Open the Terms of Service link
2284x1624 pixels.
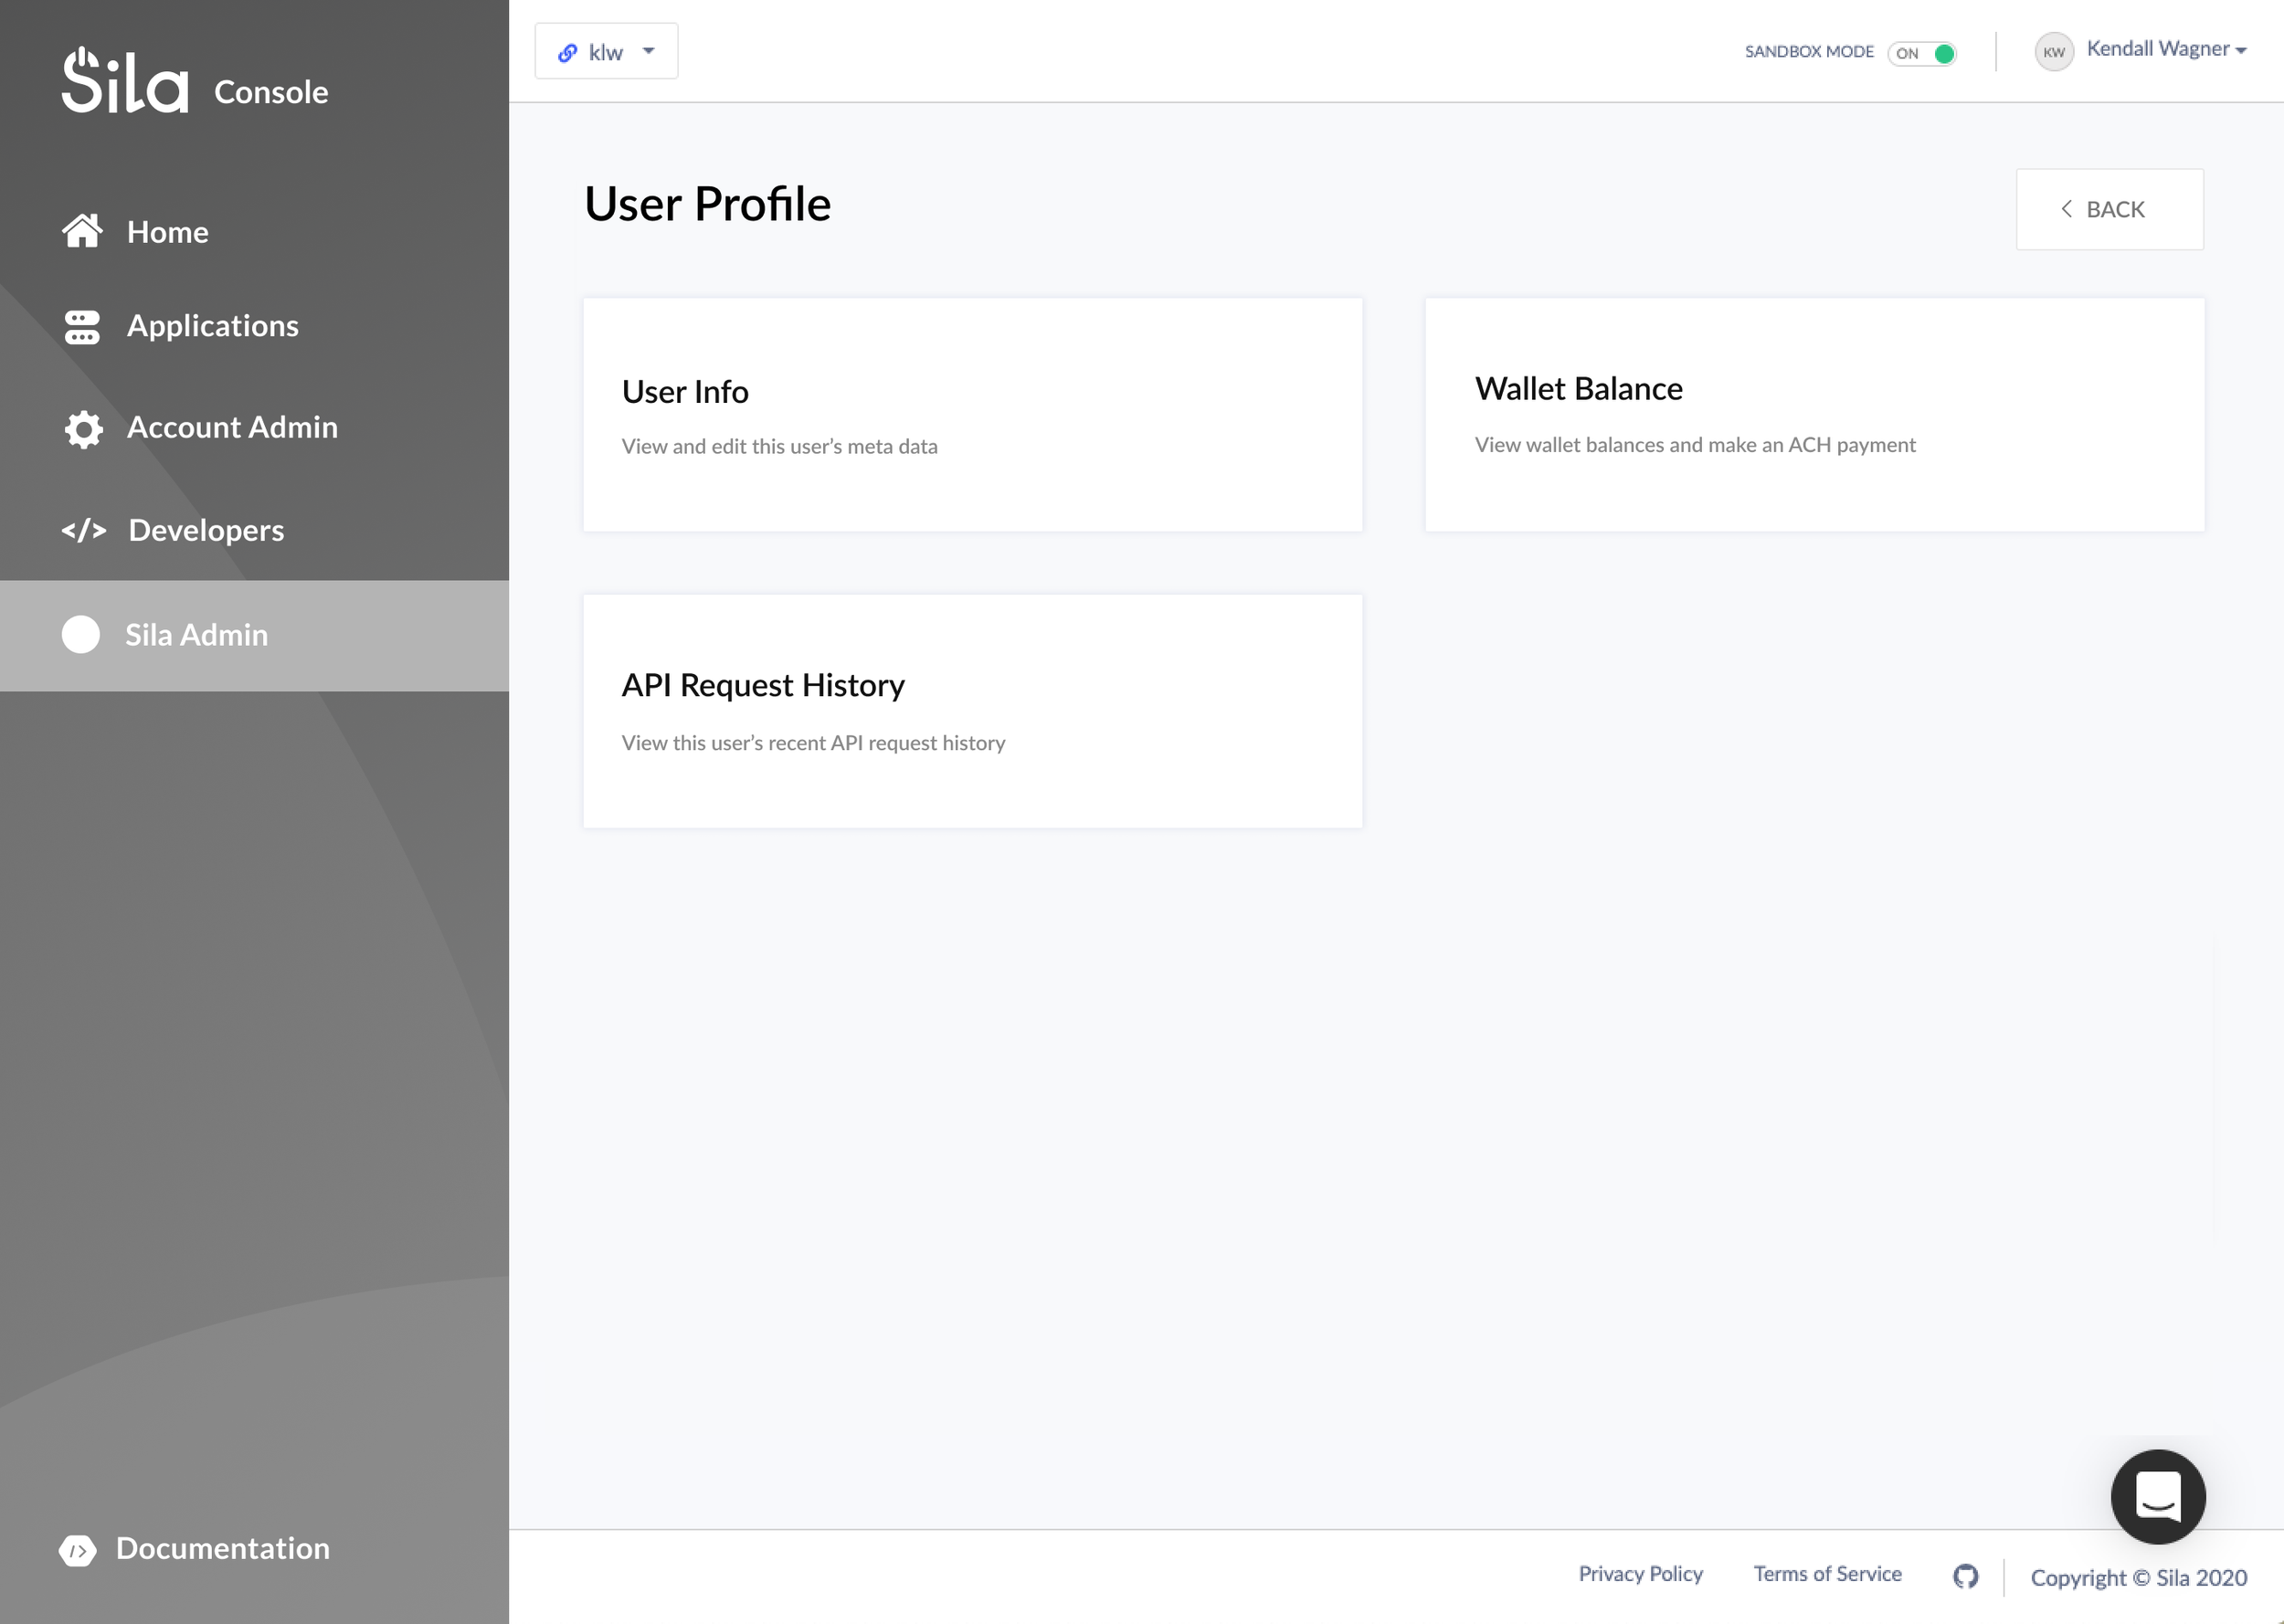[1827, 1574]
